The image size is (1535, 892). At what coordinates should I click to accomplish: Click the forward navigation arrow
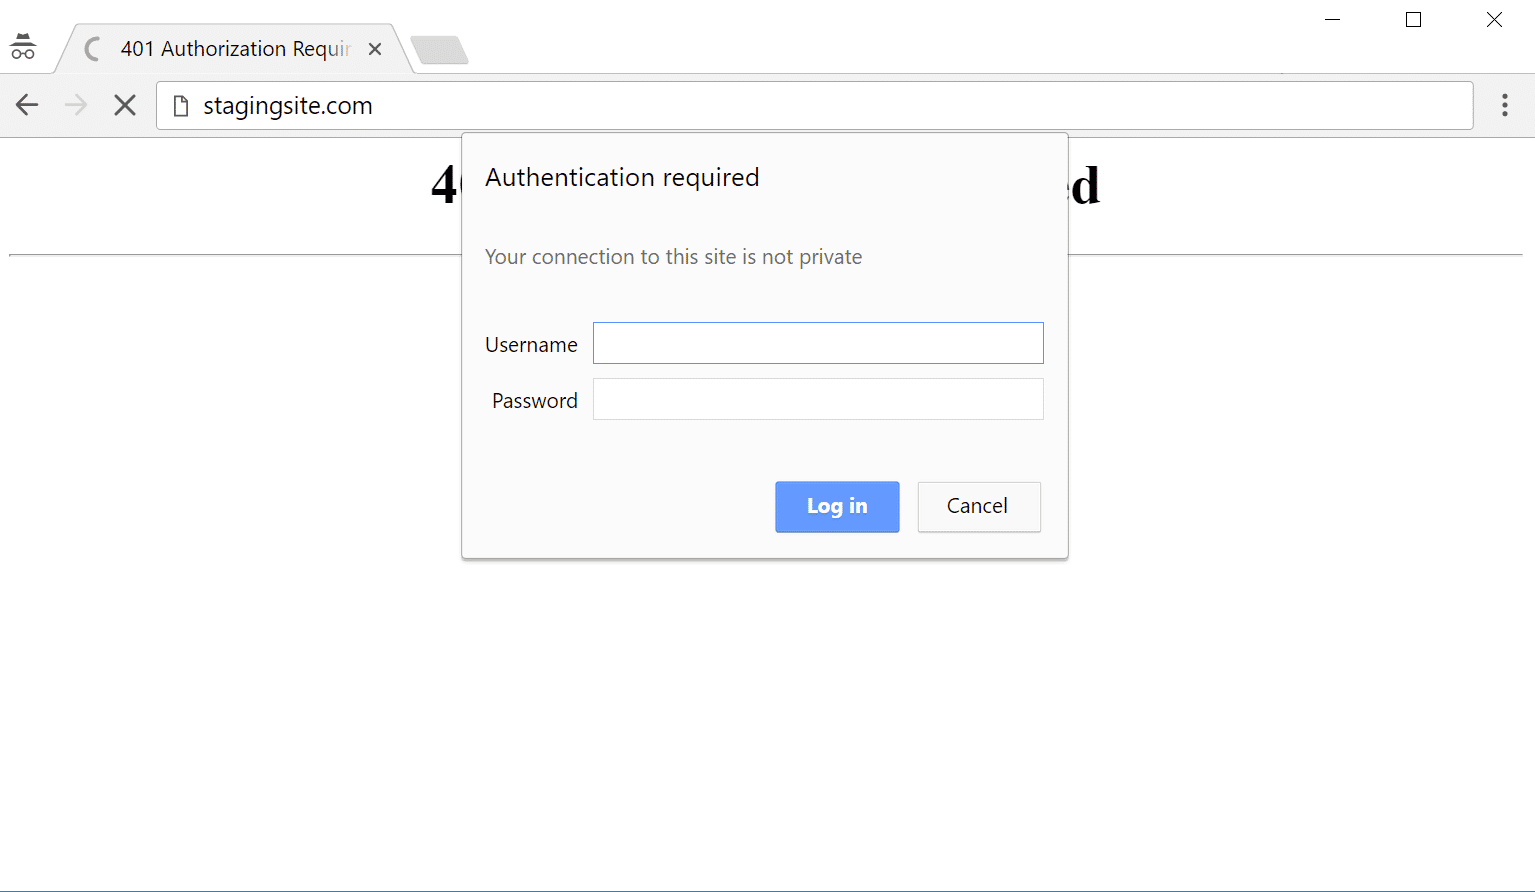click(75, 104)
